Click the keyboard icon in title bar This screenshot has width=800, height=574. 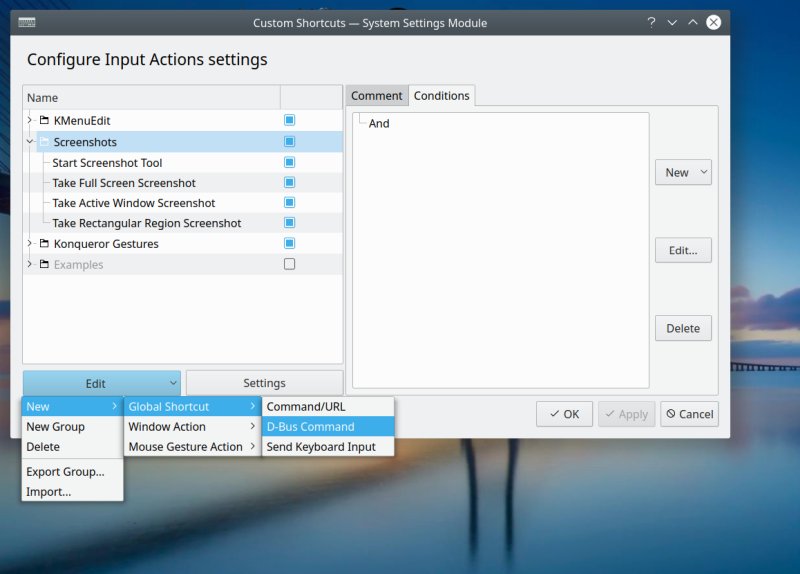click(28, 22)
